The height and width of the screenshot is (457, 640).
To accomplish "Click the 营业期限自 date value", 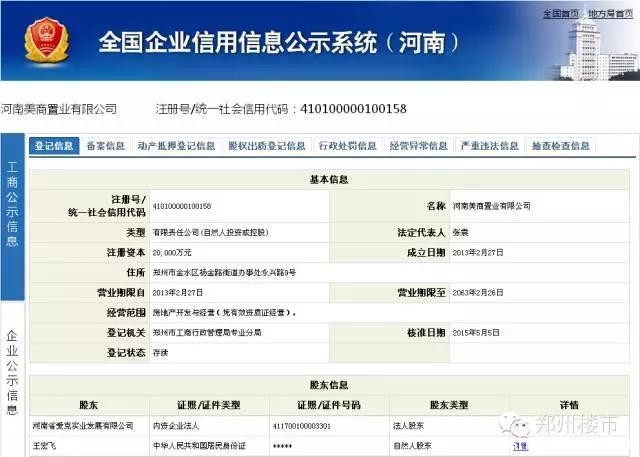I will 178,293.
